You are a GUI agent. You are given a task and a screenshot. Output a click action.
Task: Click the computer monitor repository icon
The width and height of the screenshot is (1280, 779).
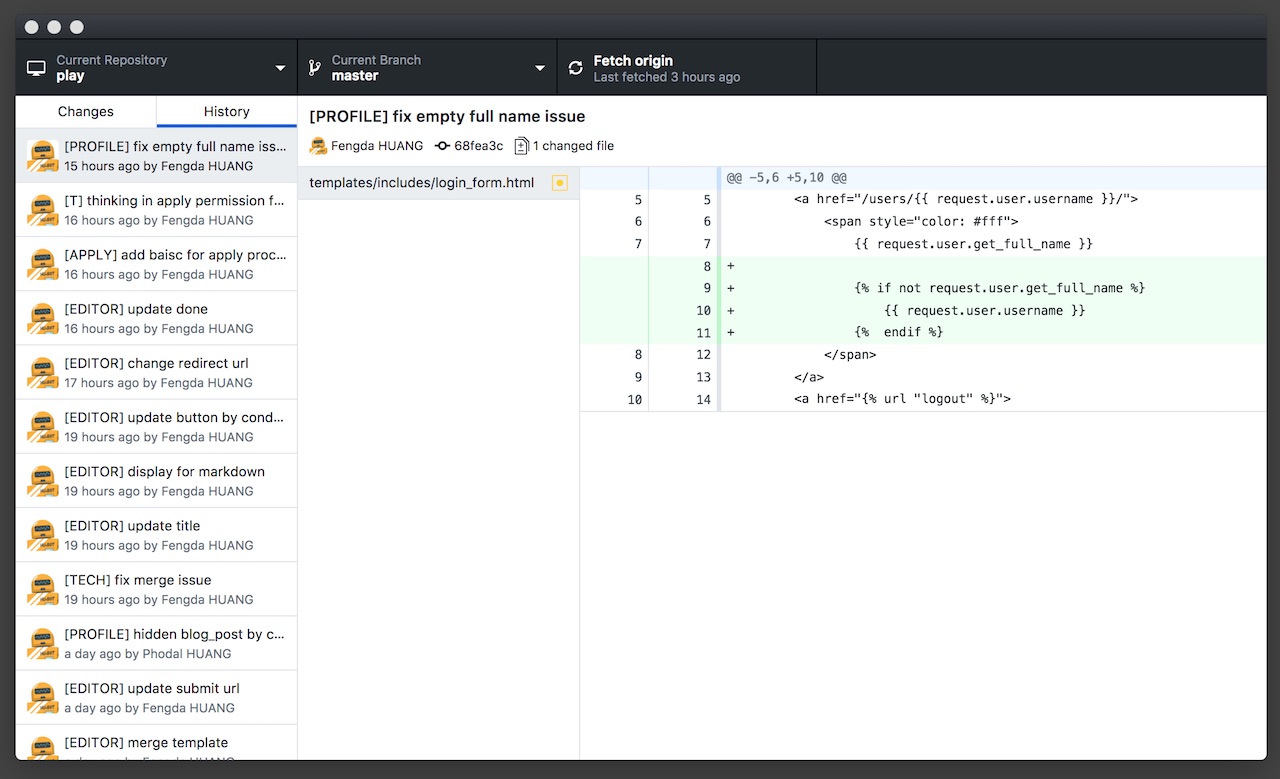pos(37,68)
